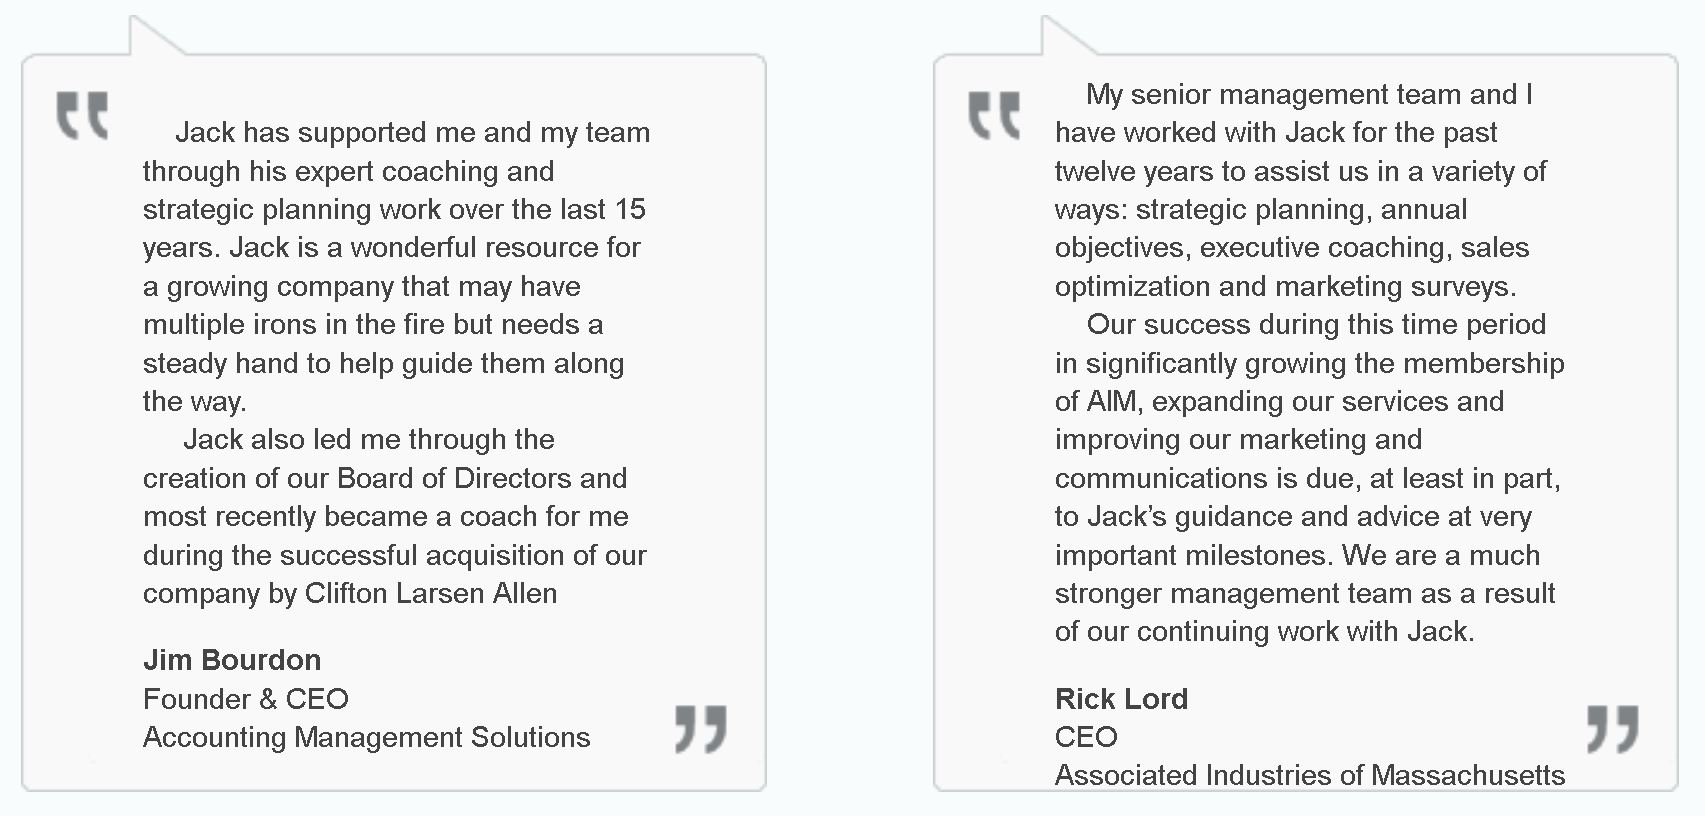
Task: Click the closing quote mark in Jim Bourdon's testimonial
Action: pos(701,728)
